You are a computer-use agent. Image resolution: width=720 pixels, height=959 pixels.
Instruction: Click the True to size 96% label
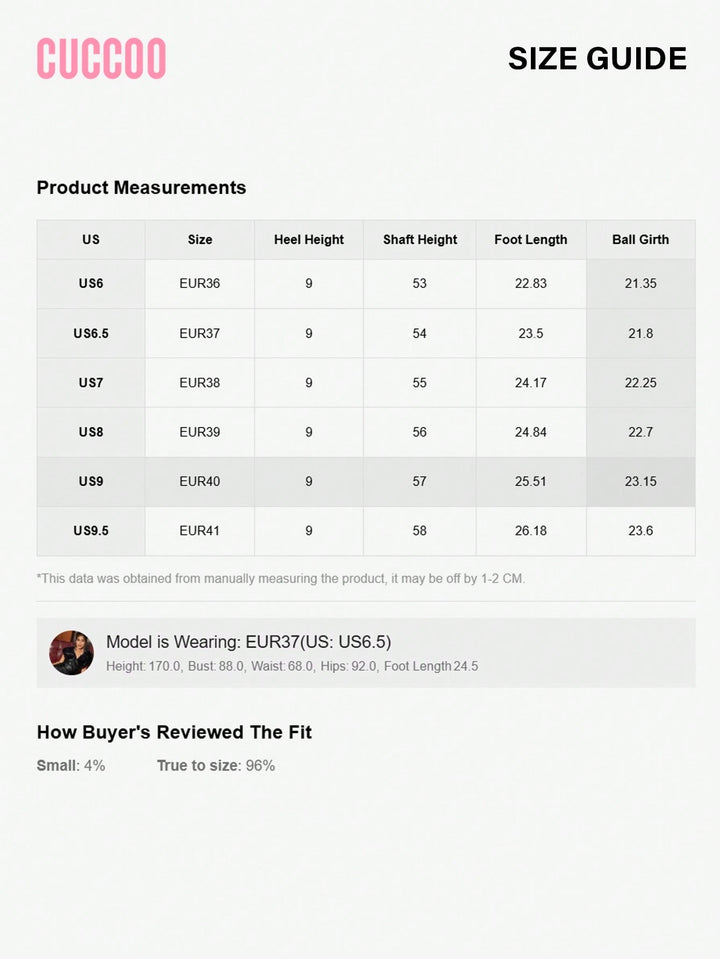tap(216, 766)
